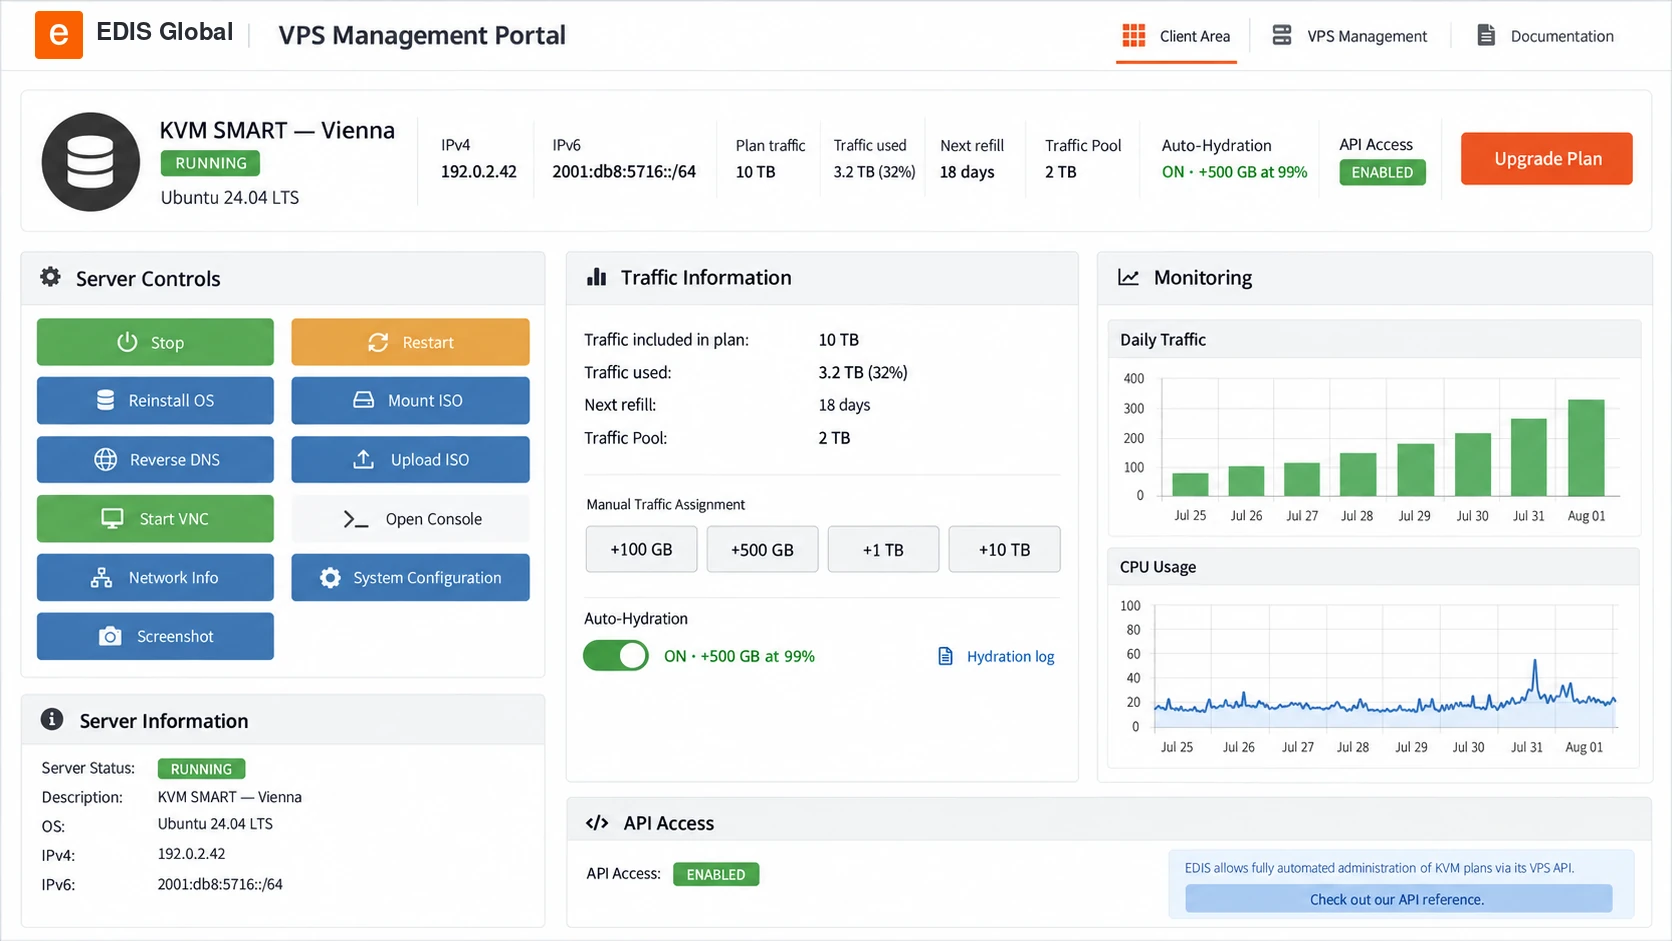Click the ENABLED badge in header API Access
This screenshot has height=941, width=1672.
click(1382, 172)
